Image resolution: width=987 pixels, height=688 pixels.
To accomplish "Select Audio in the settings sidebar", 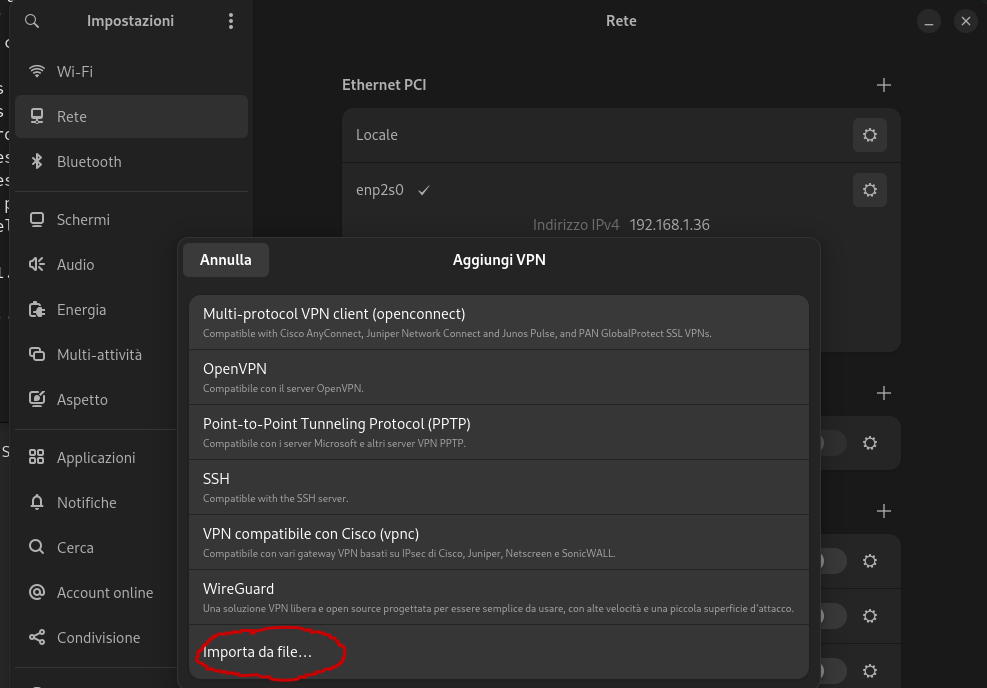I will (x=75, y=265).
